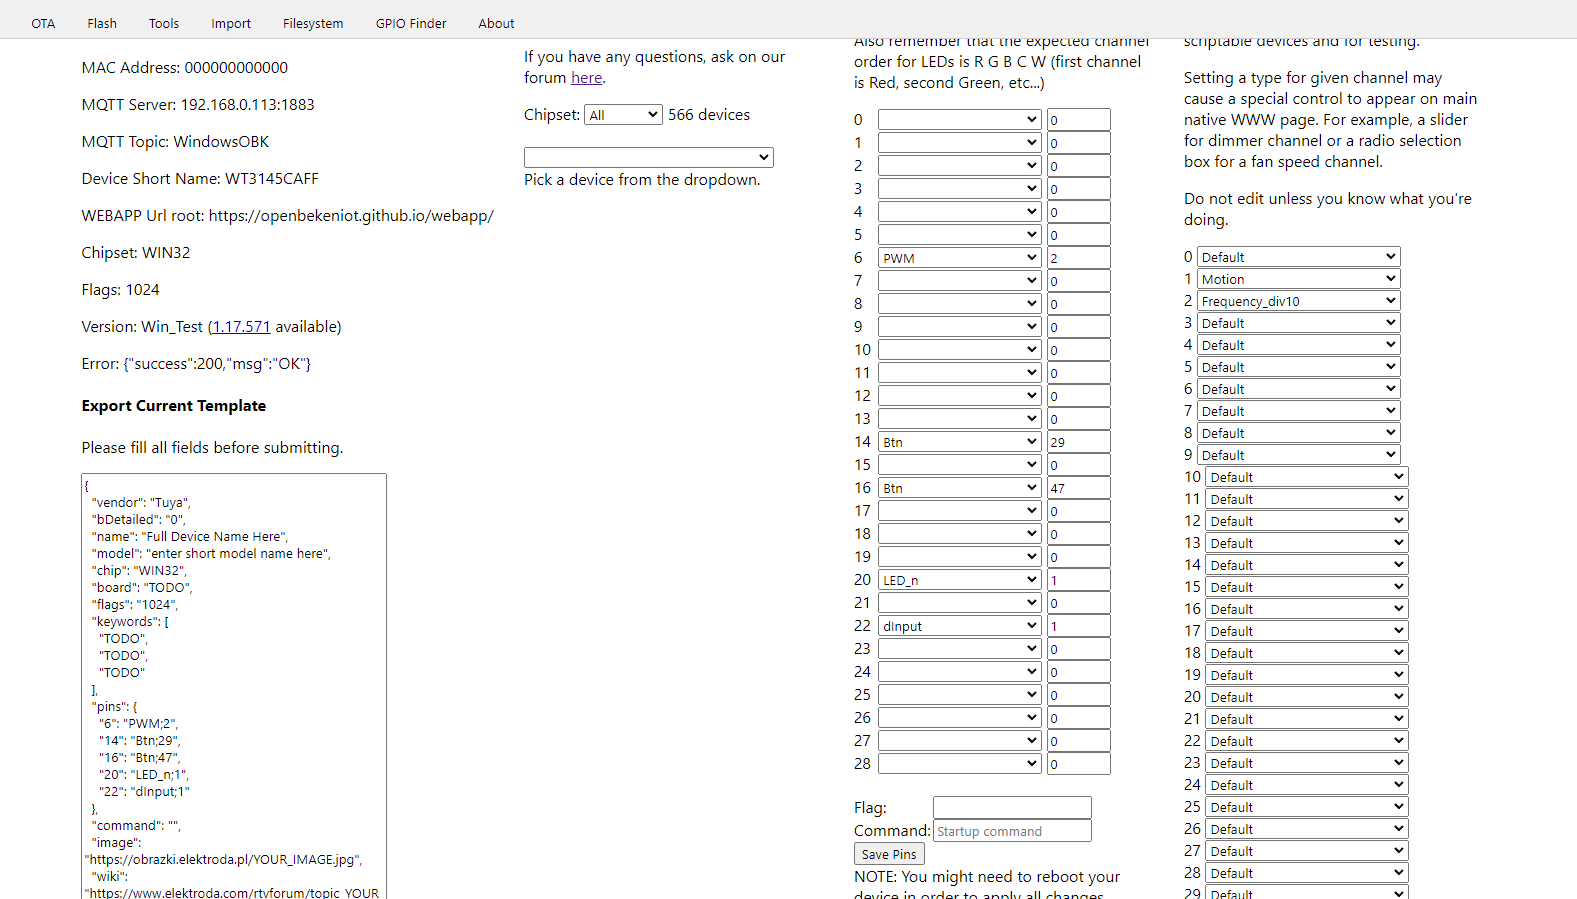Open channel 28 type dropdown
This screenshot has height=899, width=1577.
(x=1307, y=873)
